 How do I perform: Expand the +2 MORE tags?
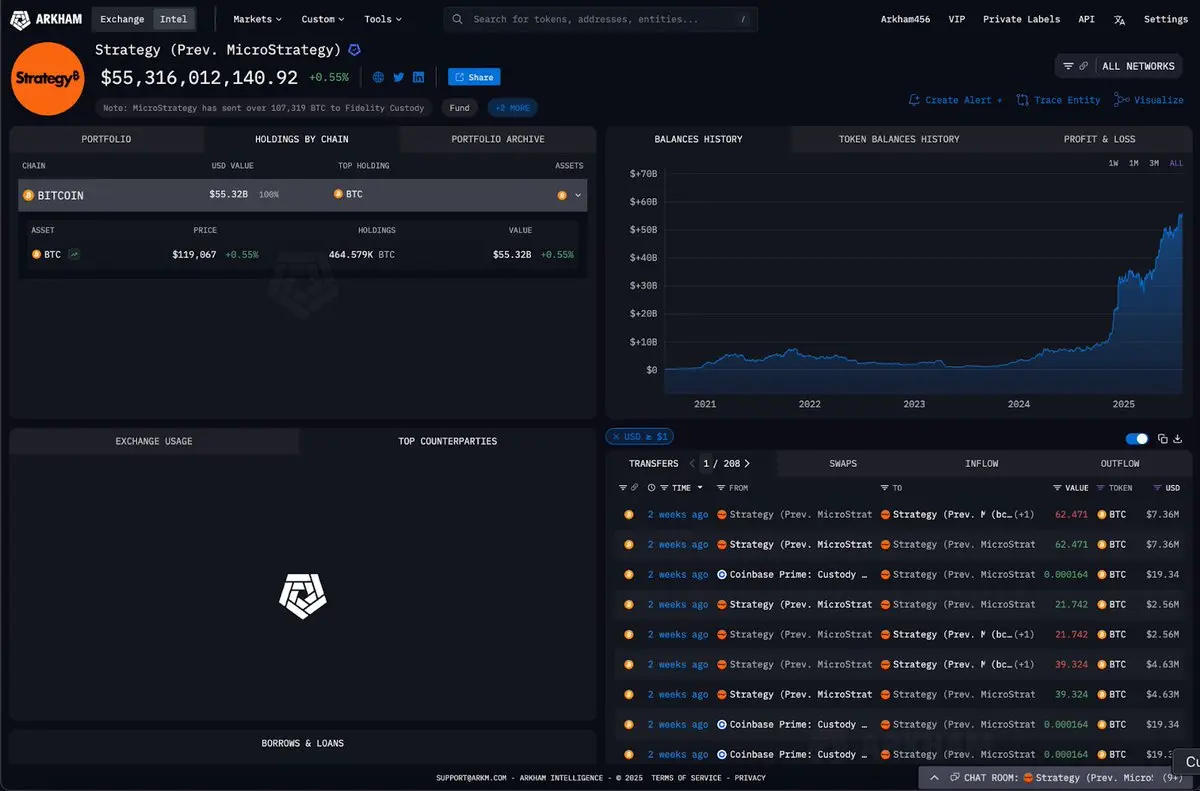(x=512, y=108)
